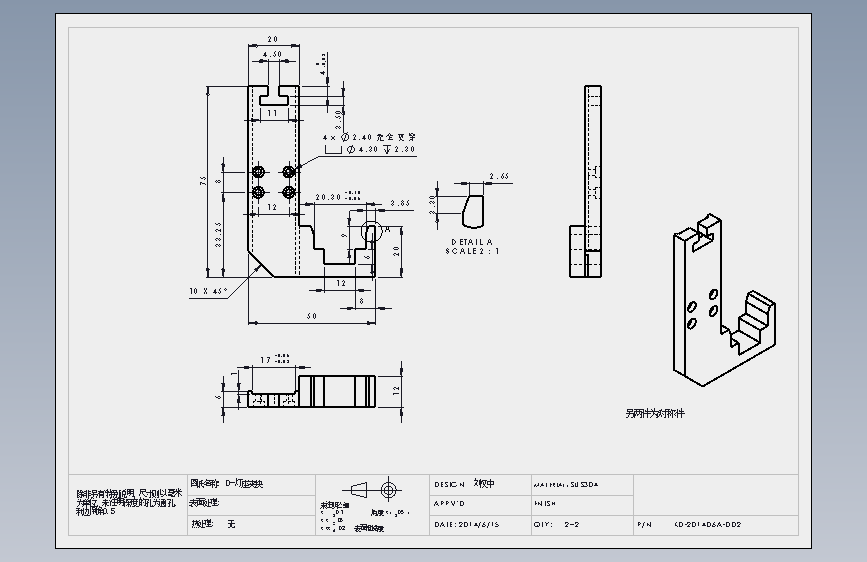
Task: Select the MATERIAL: SUS304 field
Action: (x=583, y=485)
